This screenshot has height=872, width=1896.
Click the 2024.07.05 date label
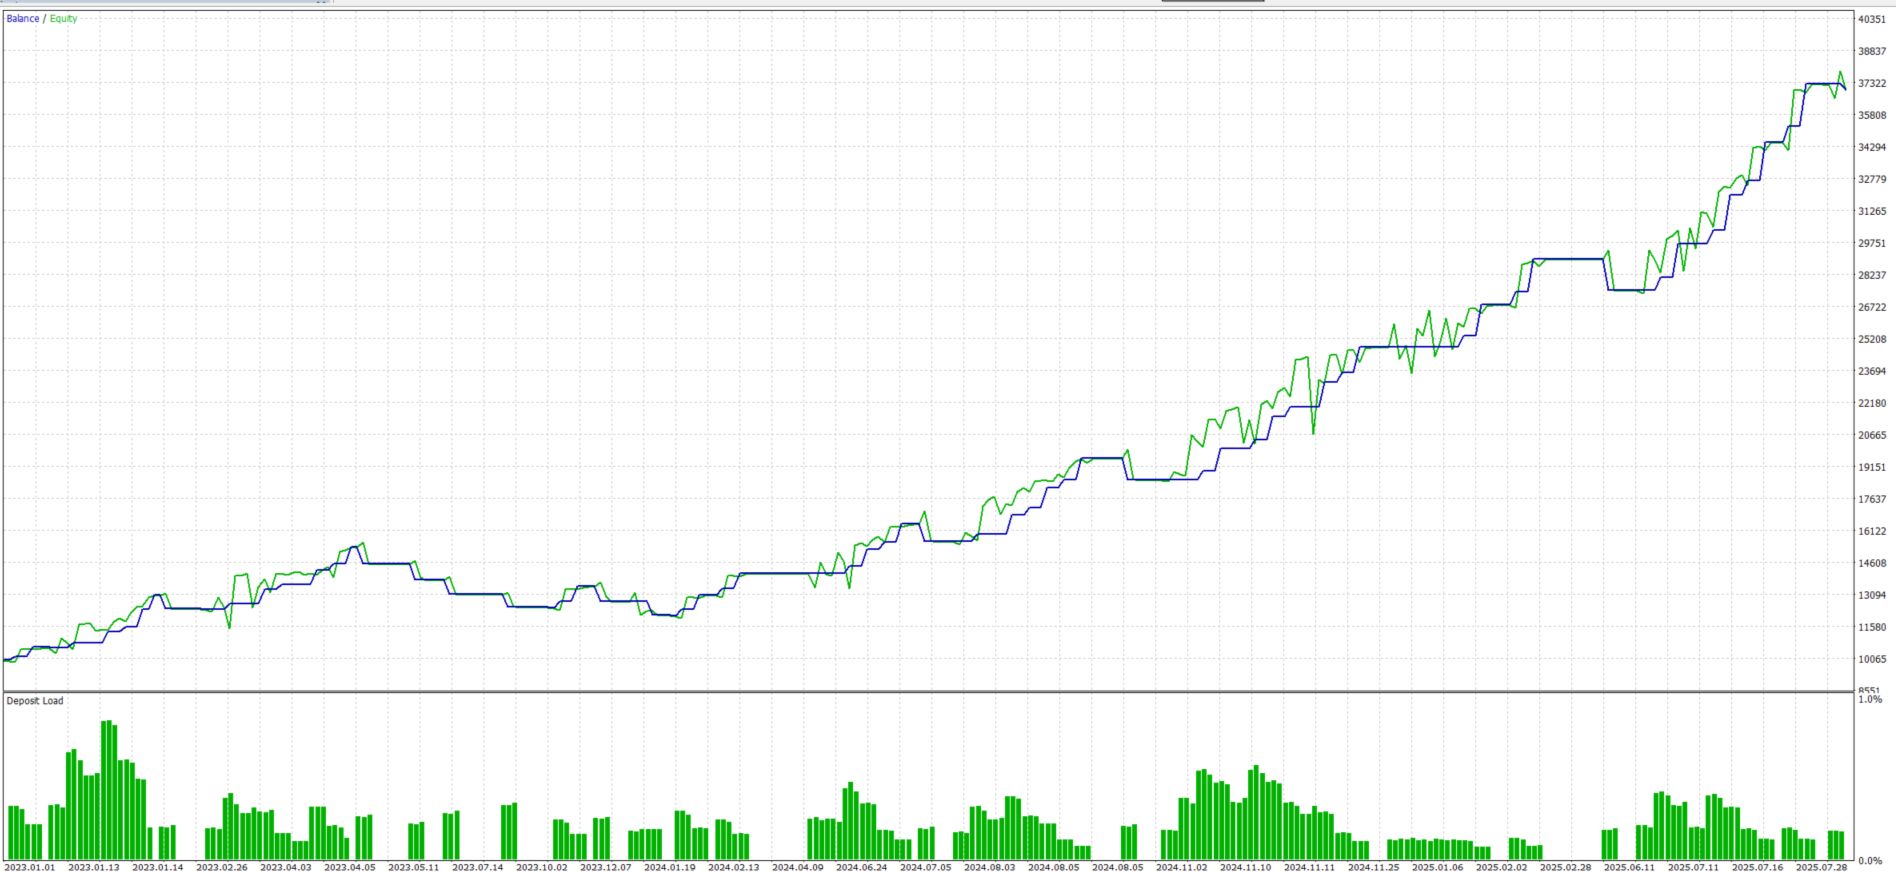[x=925, y=867]
